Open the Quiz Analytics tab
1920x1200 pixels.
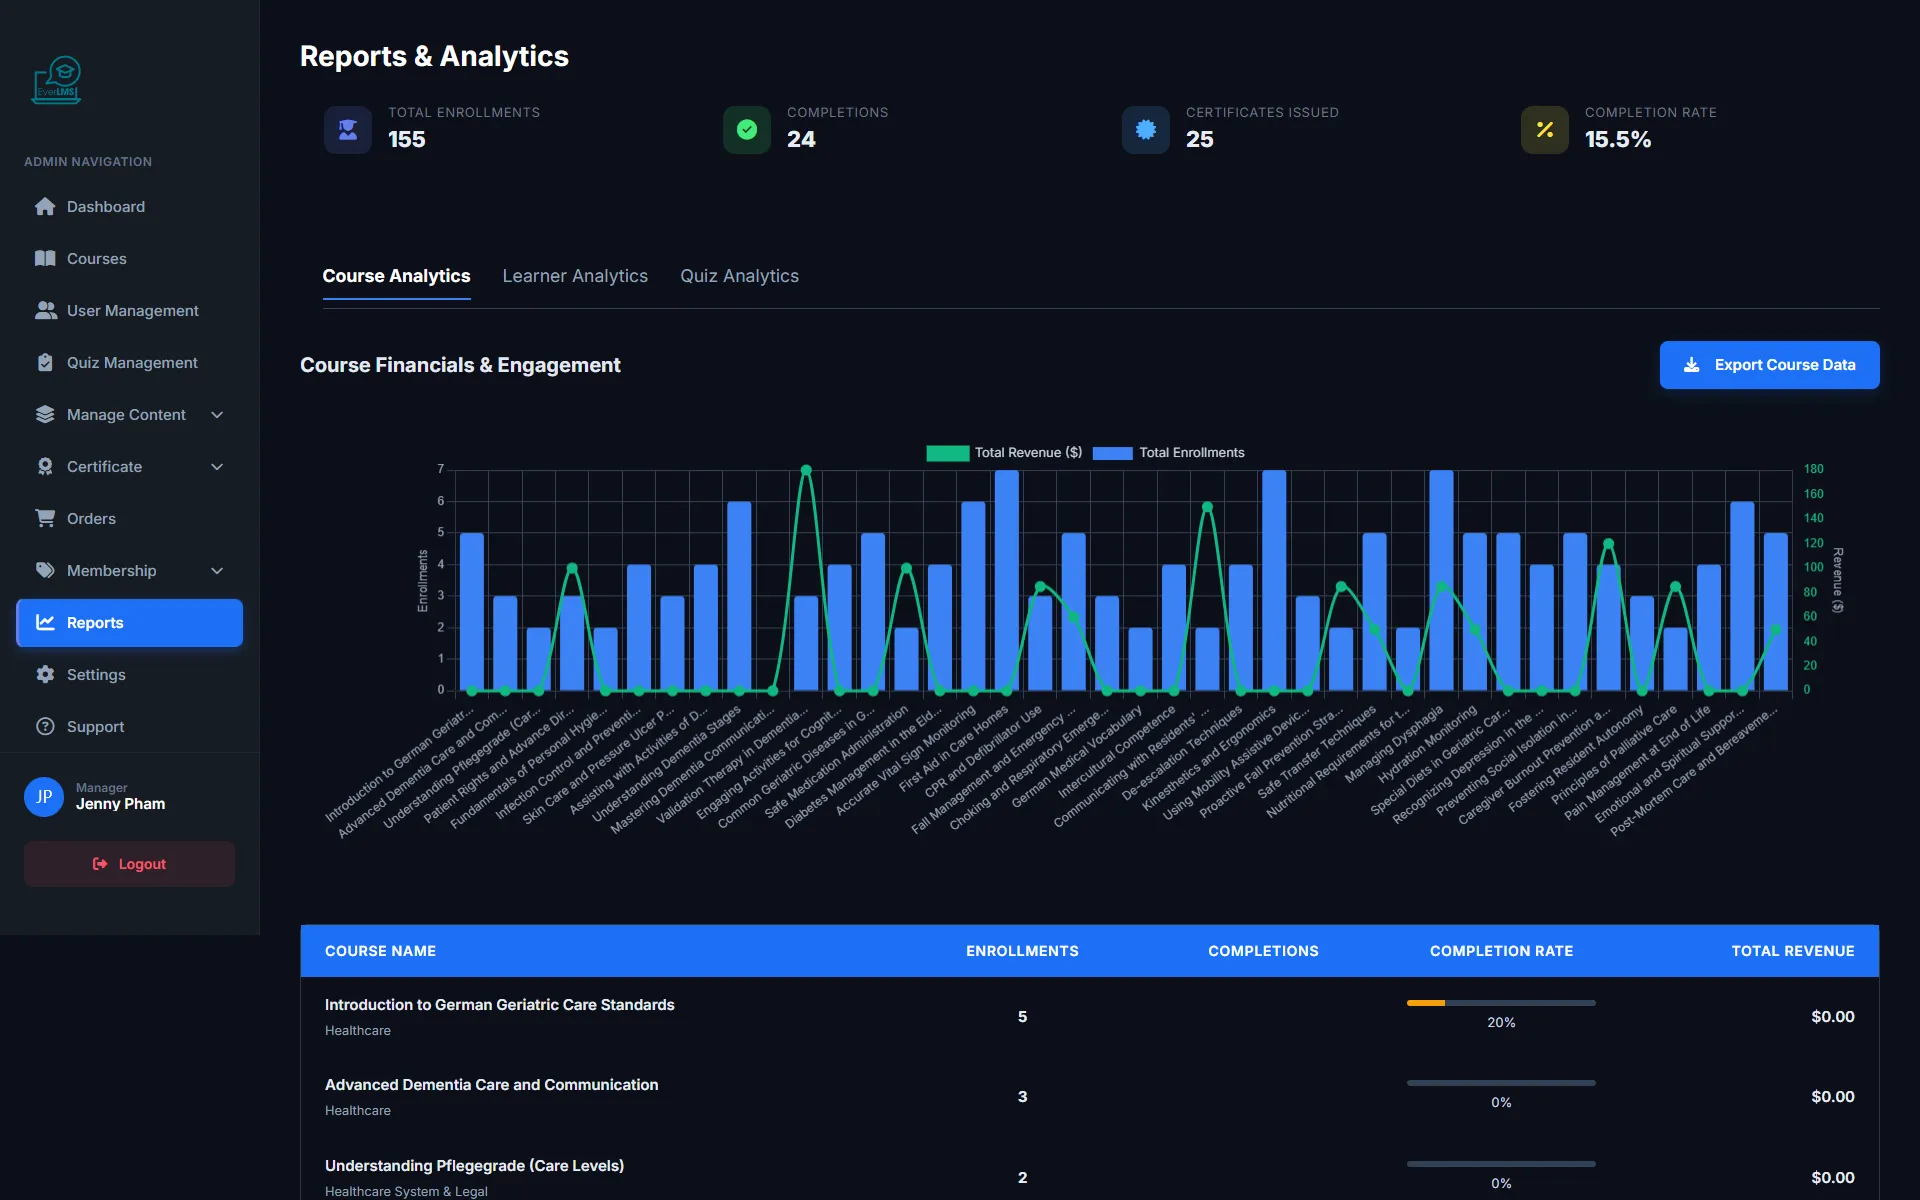point(739,276)
